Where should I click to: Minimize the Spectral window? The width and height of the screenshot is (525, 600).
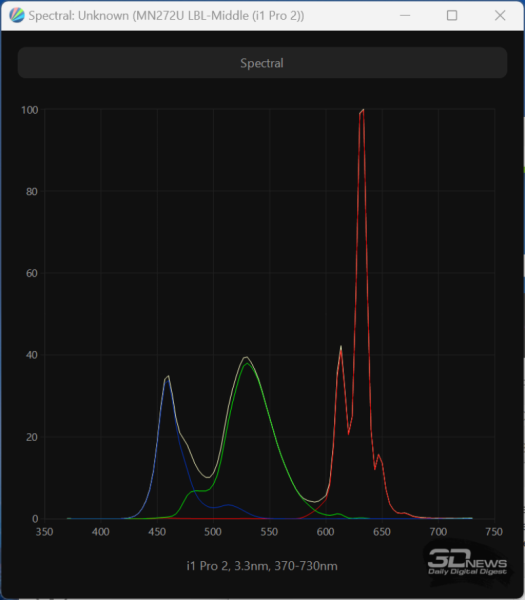405,16
